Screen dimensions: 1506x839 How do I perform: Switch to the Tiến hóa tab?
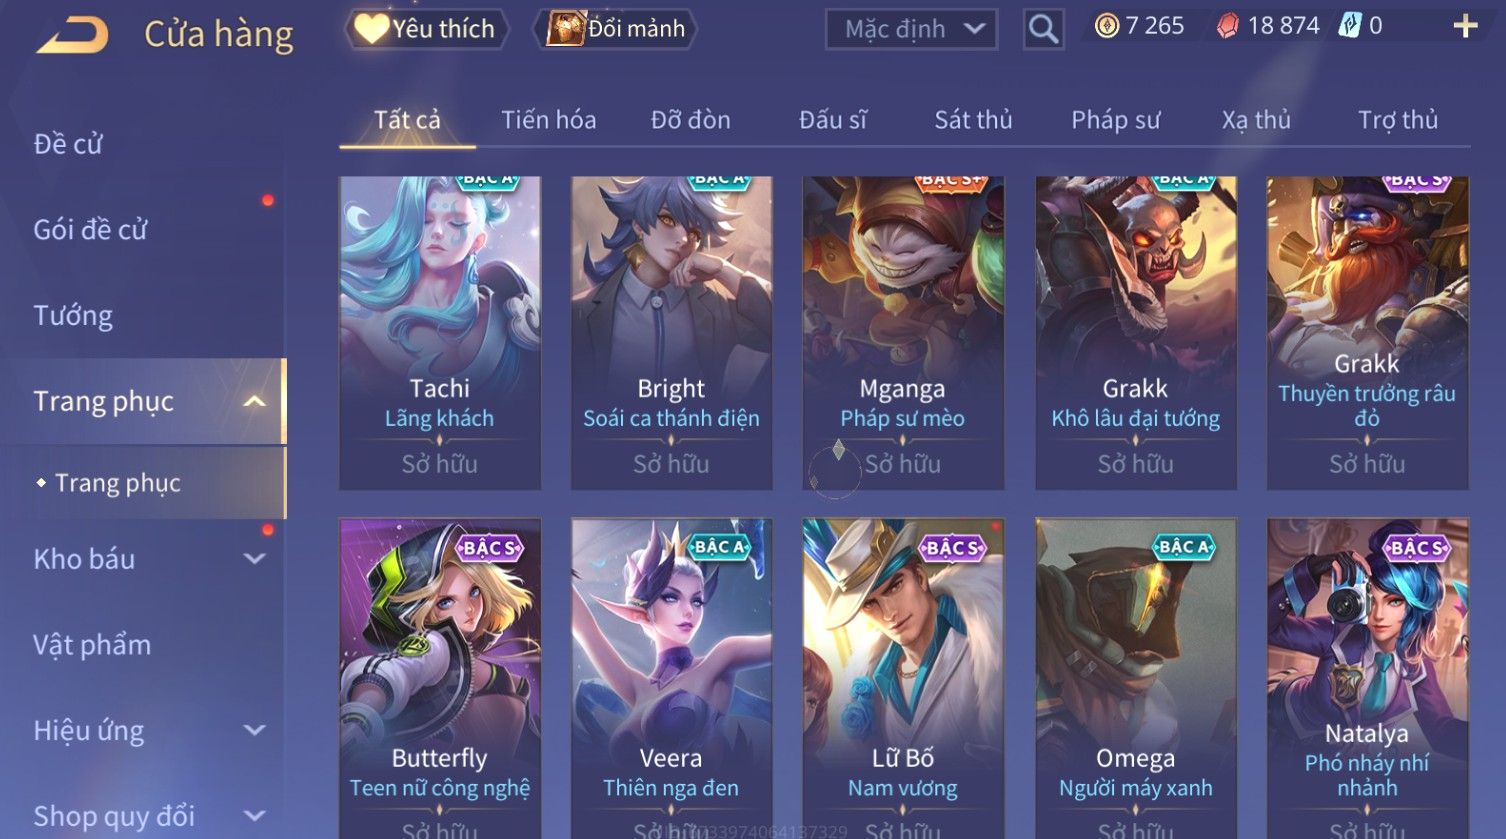(x=548, y=120)
